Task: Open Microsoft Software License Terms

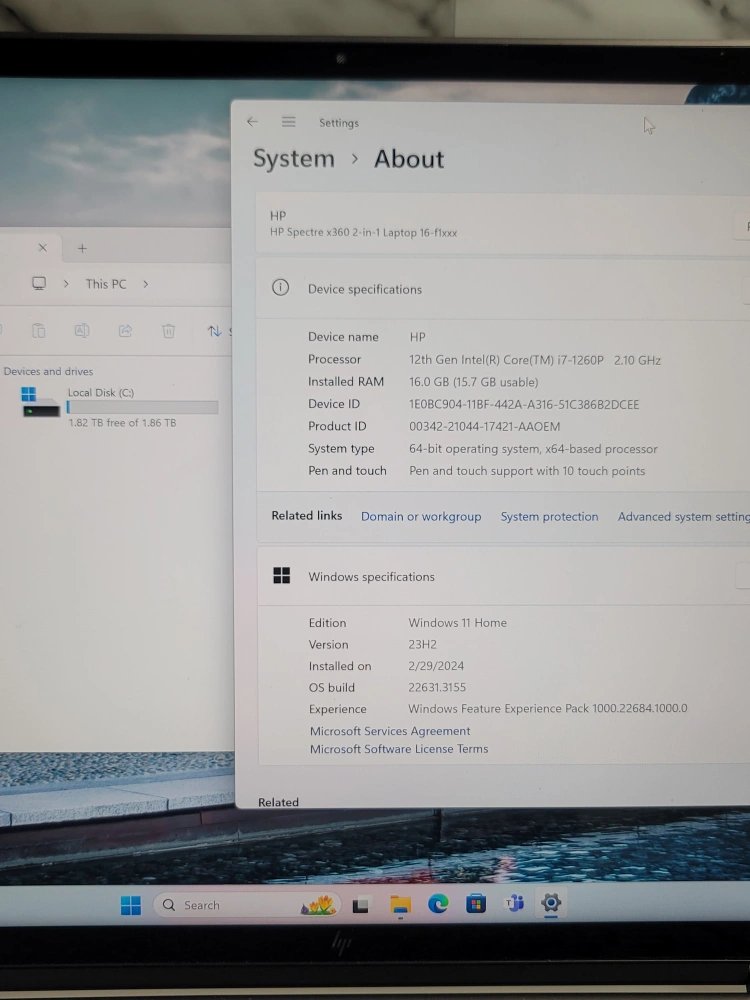Action: point(399,749)
